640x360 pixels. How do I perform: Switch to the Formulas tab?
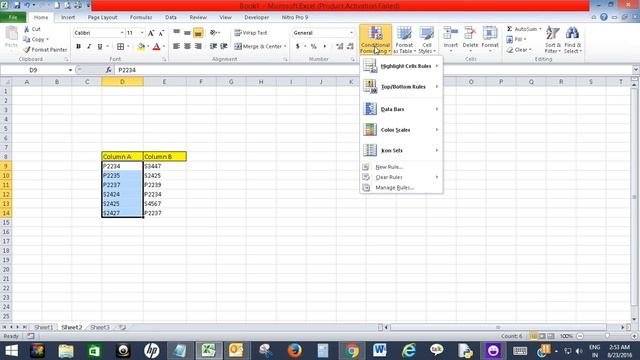pos(141,18)
